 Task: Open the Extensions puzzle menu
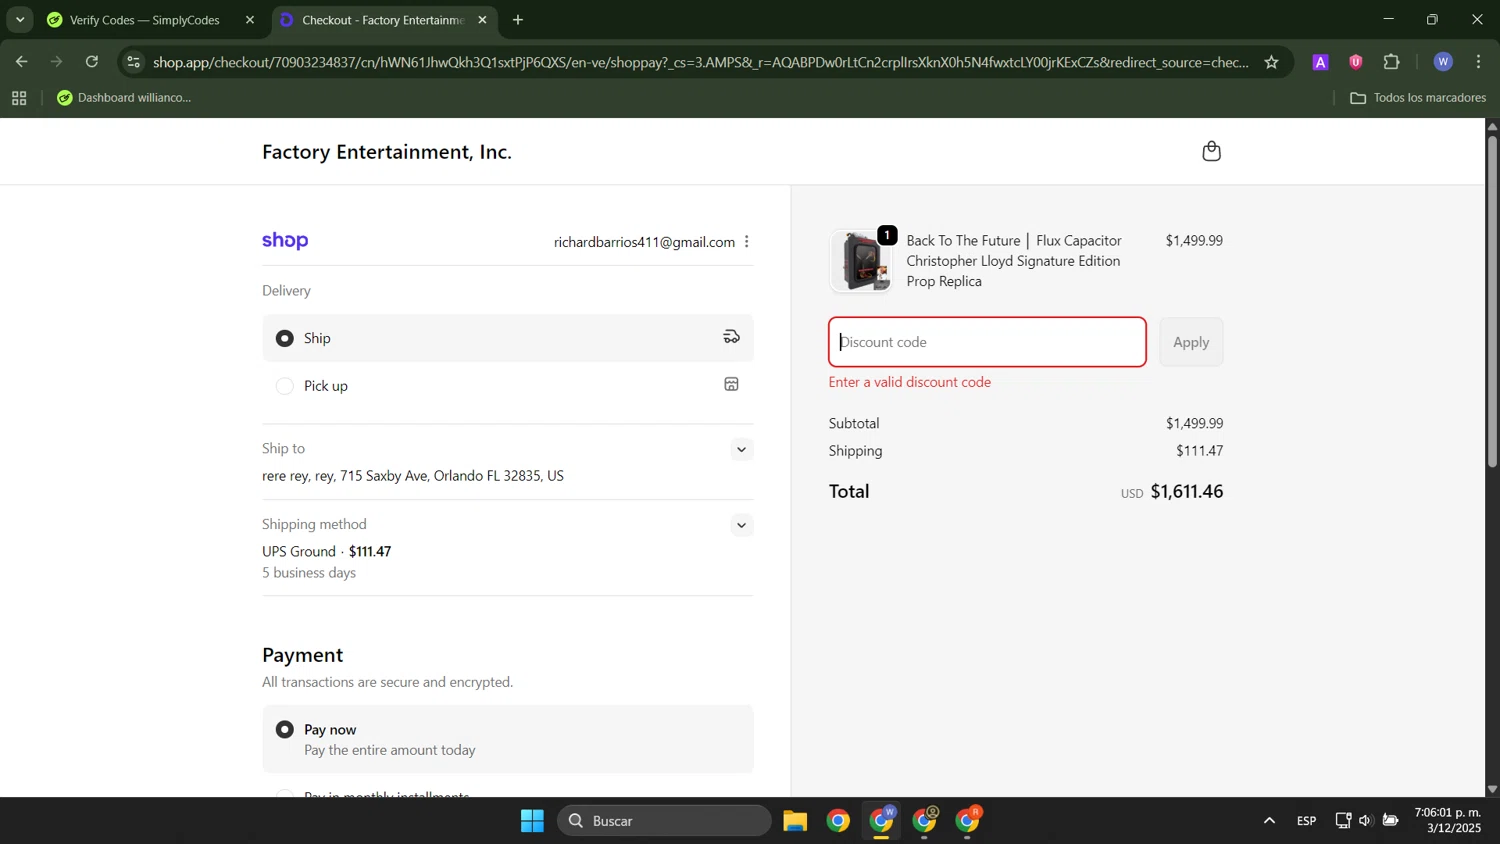[1392, 62]
